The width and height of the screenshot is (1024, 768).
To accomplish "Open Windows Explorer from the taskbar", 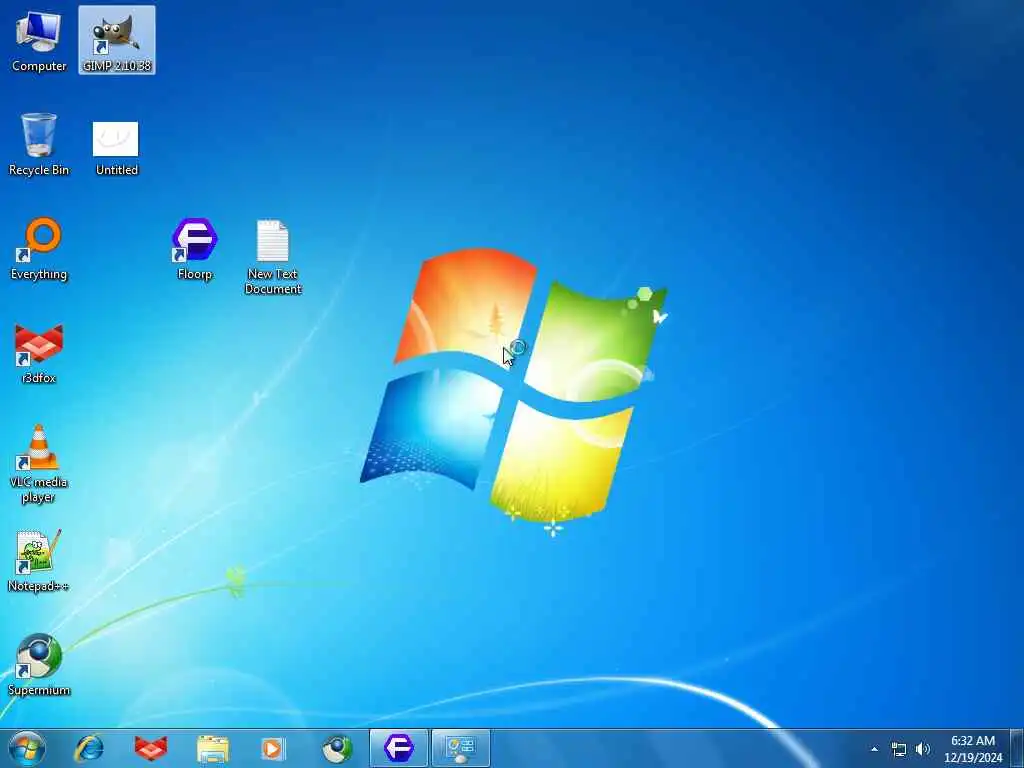I will 213,748.
